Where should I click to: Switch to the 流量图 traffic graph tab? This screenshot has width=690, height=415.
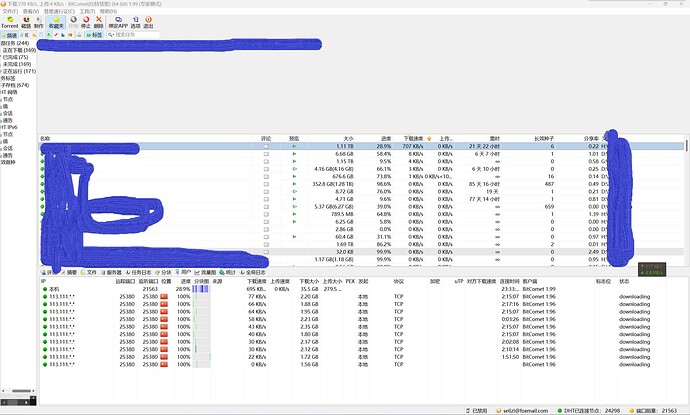tap(205, 272)
